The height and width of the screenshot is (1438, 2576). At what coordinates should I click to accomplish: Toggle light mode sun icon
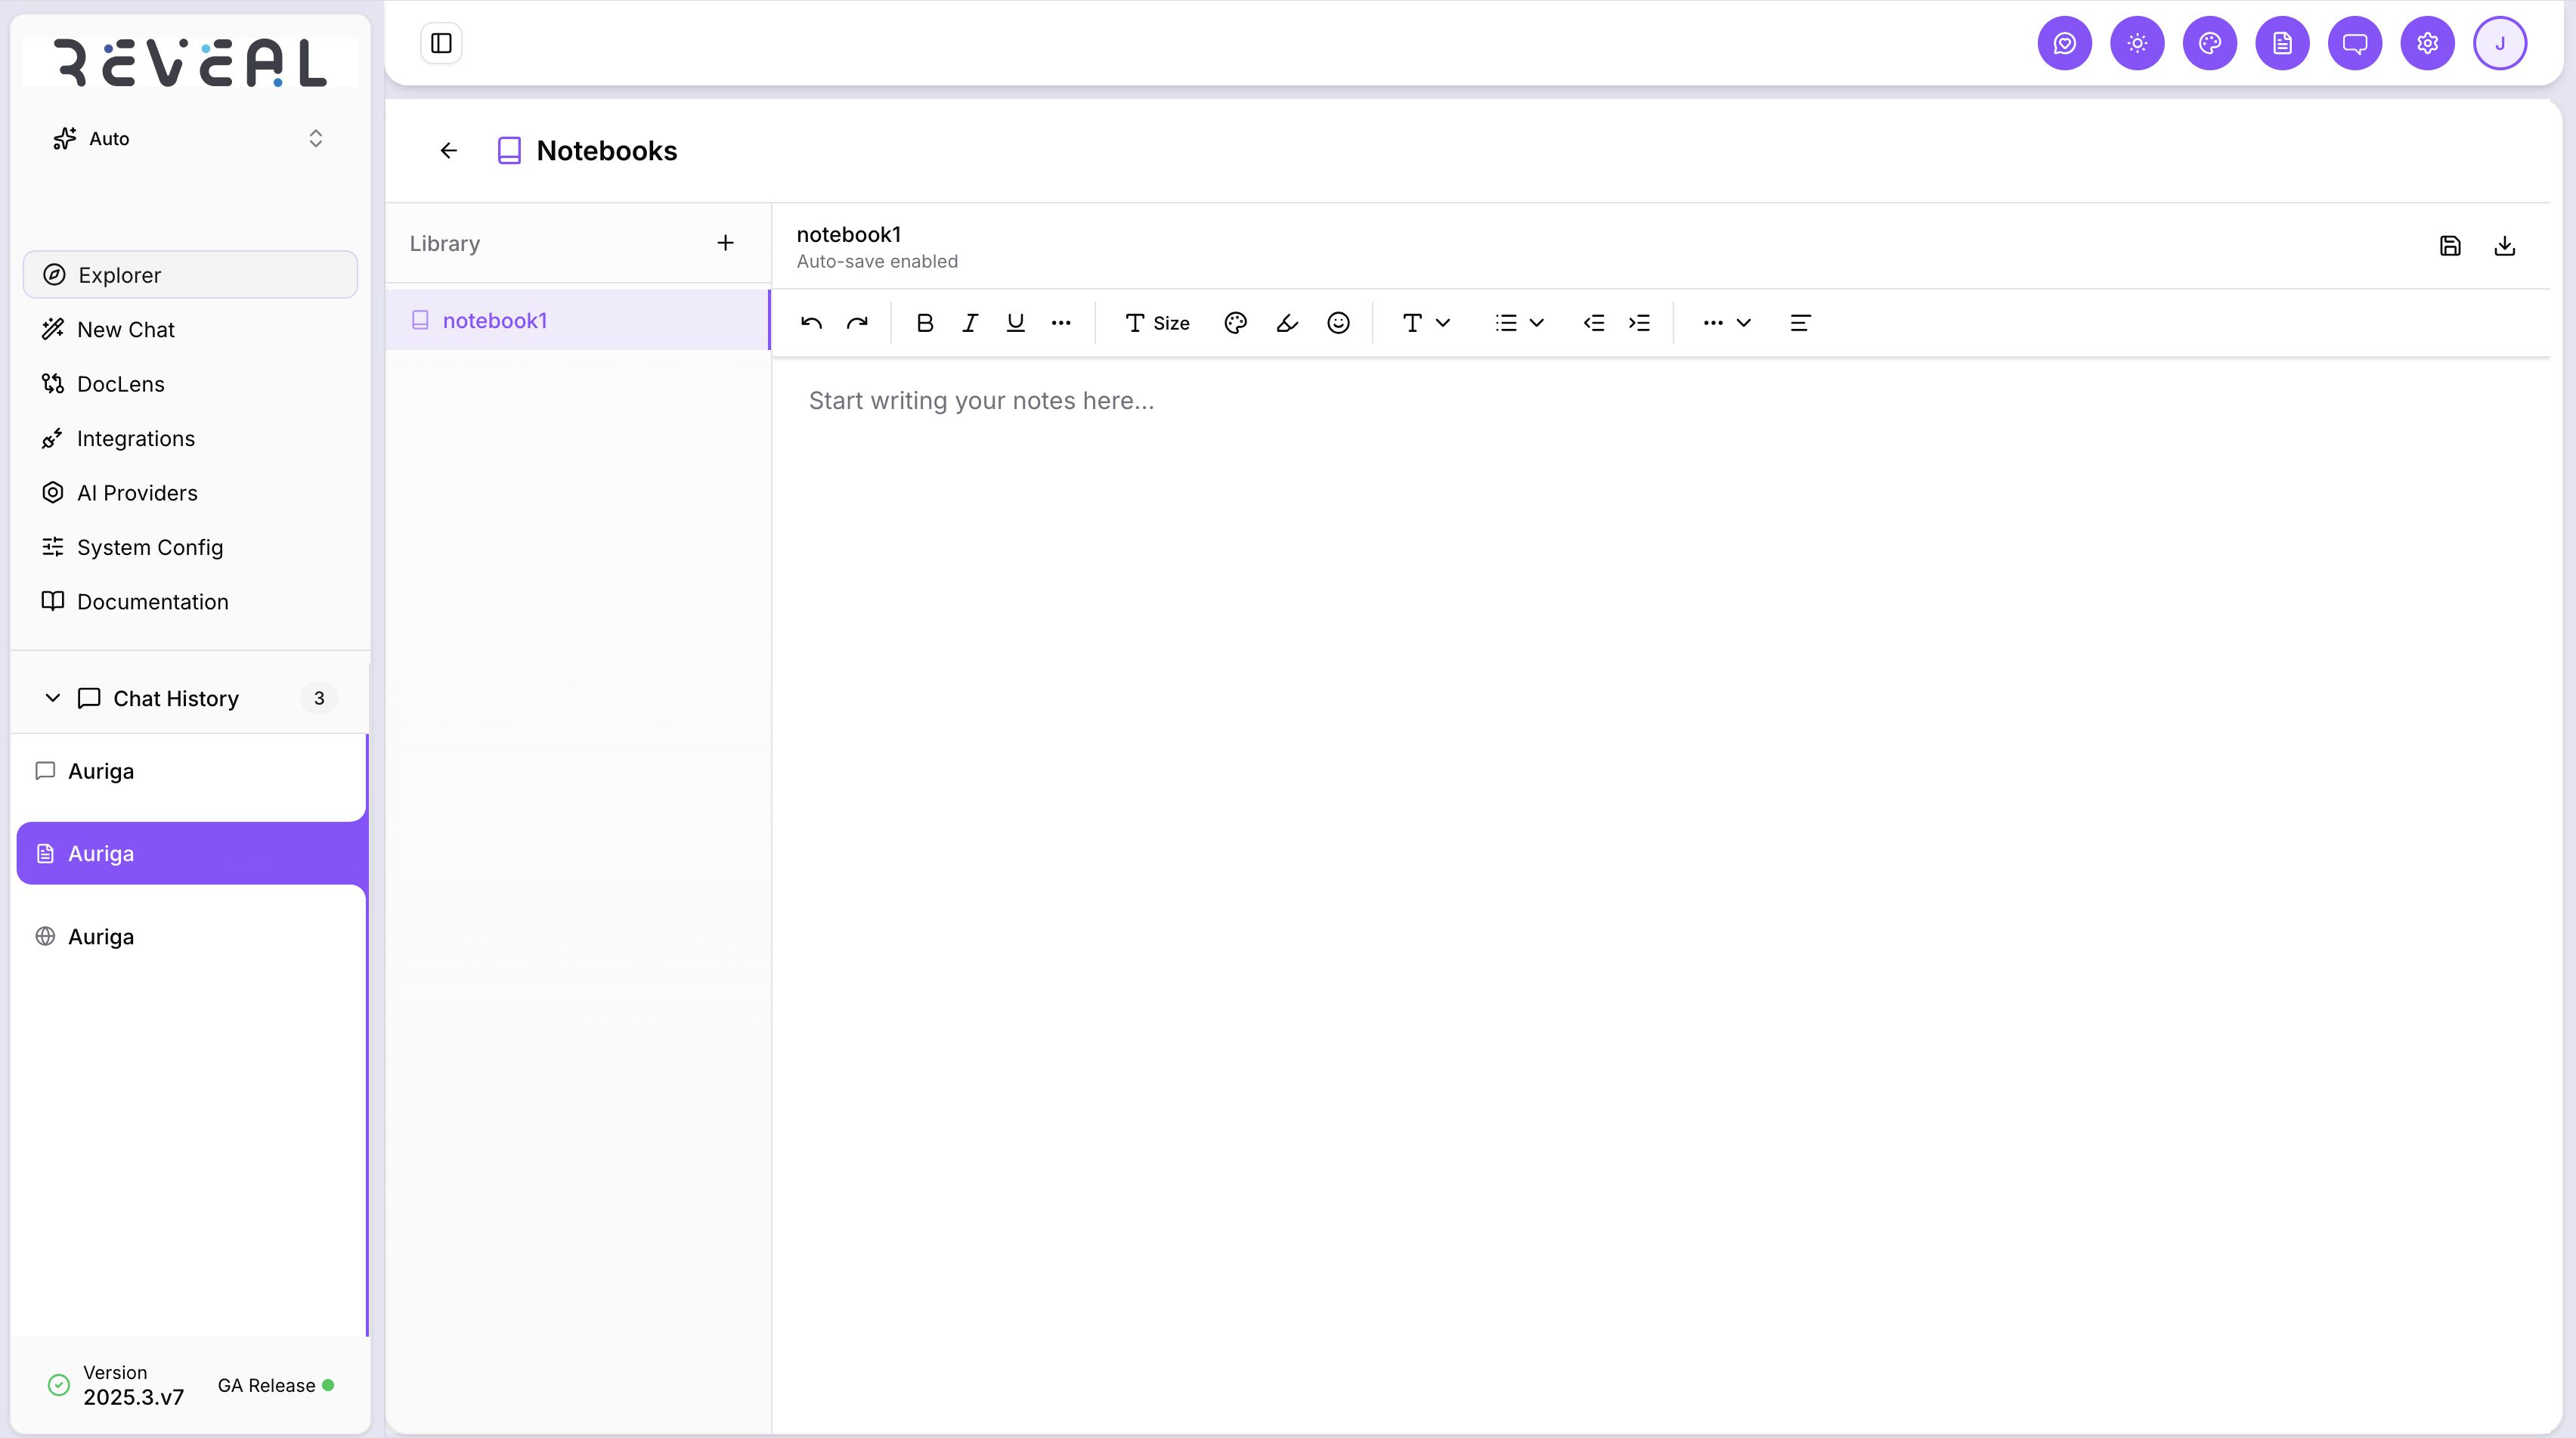tap(2137, 43)
